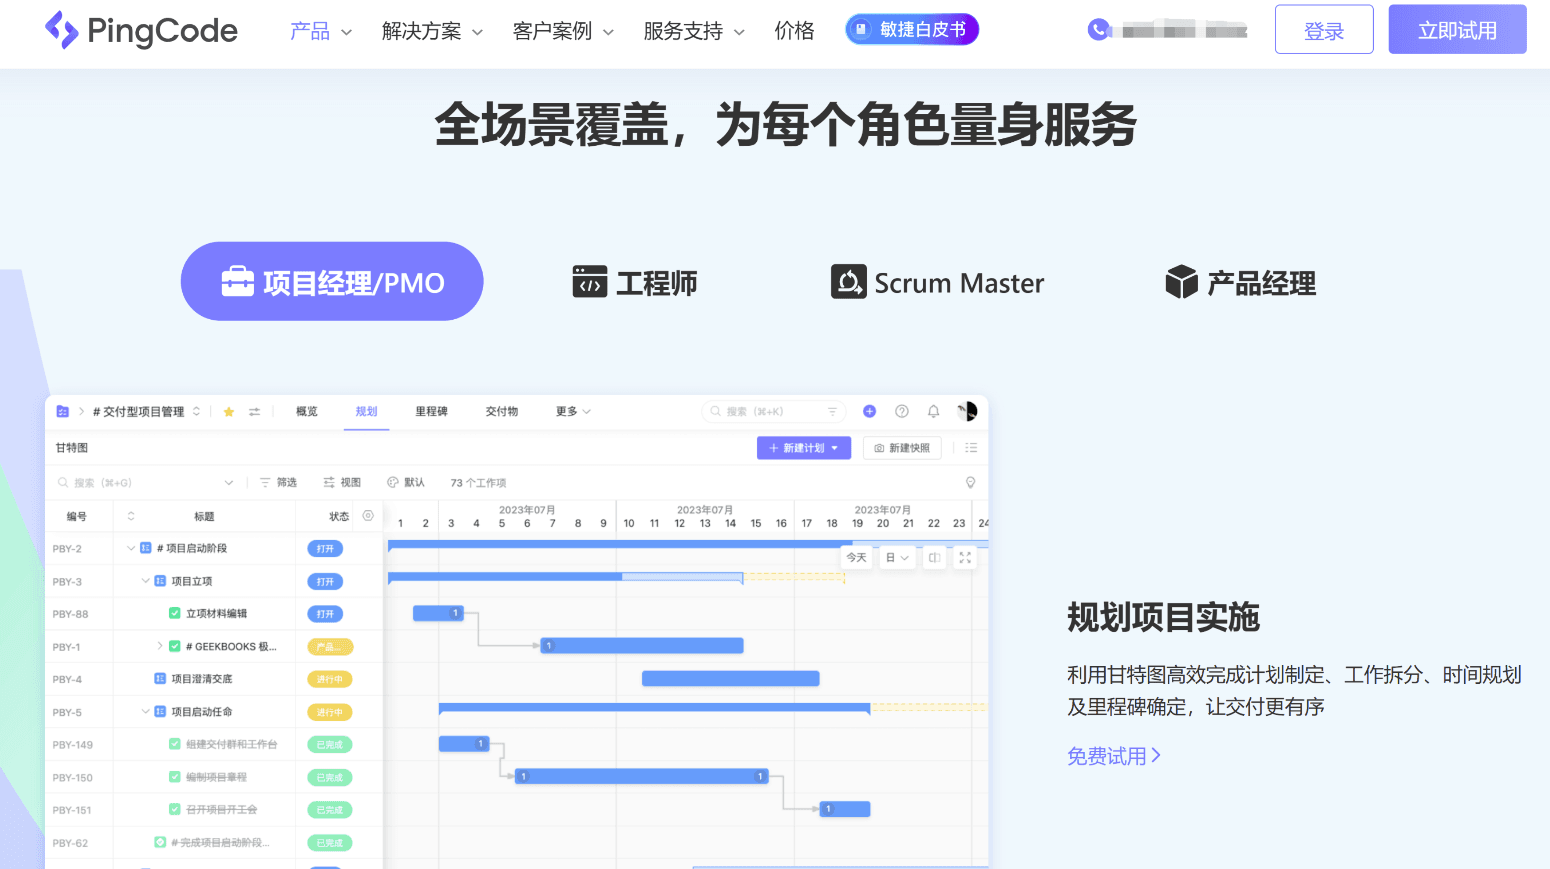The height and width of the screenshot is (869, 1550).
Task: Open the 解决方案 dropdown menu
Action: [432, 31]
